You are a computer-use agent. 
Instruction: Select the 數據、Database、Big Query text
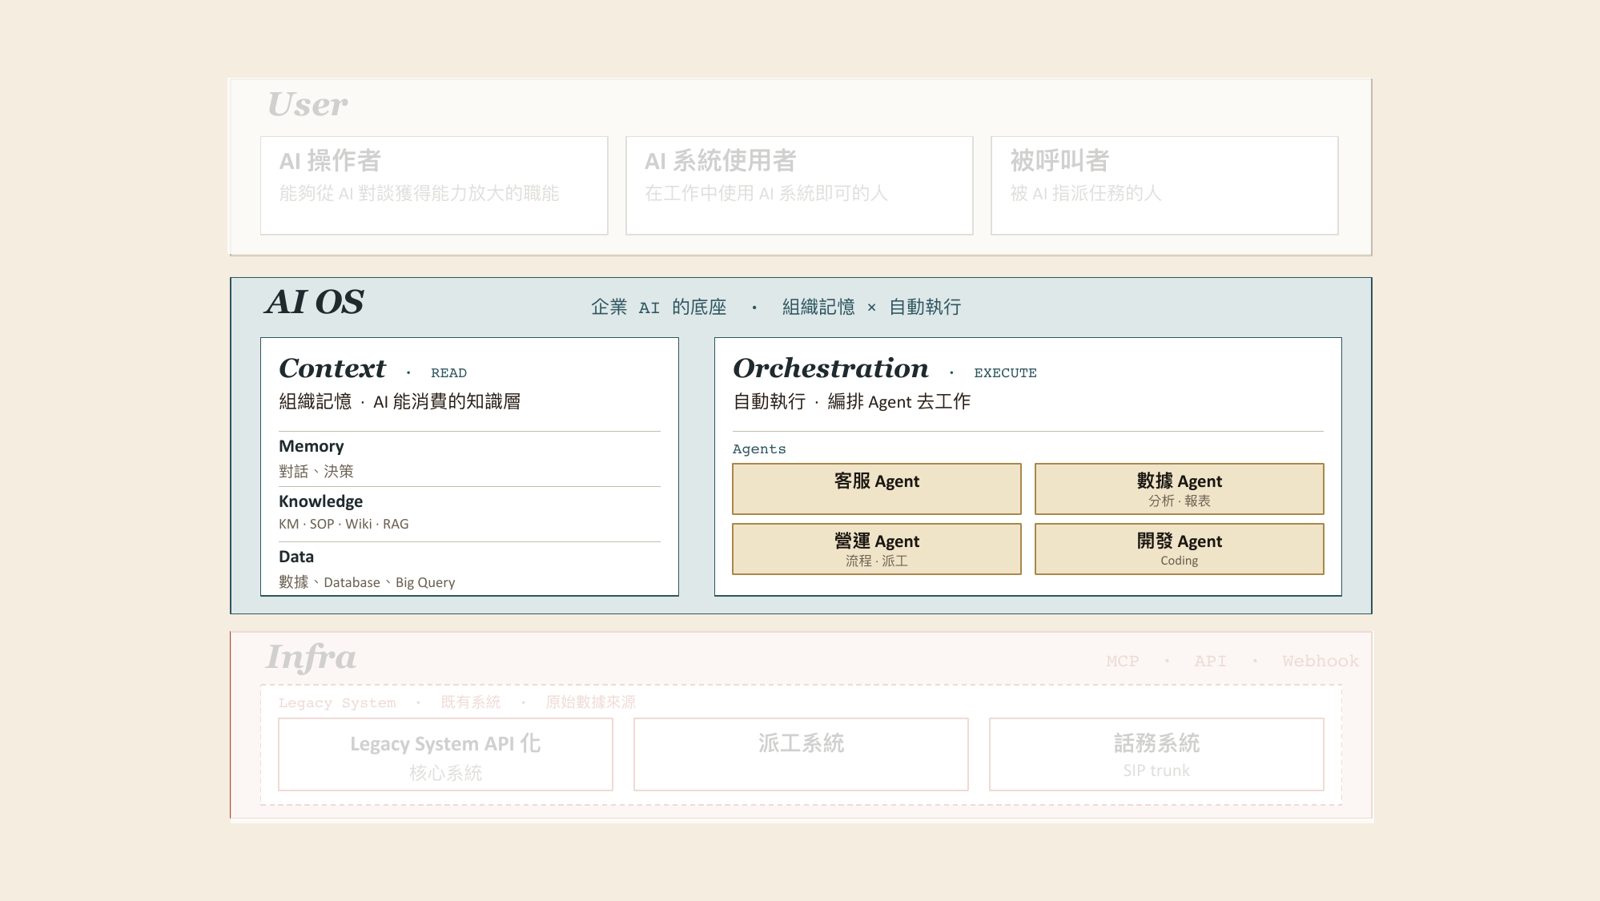(x=367, y=582)
